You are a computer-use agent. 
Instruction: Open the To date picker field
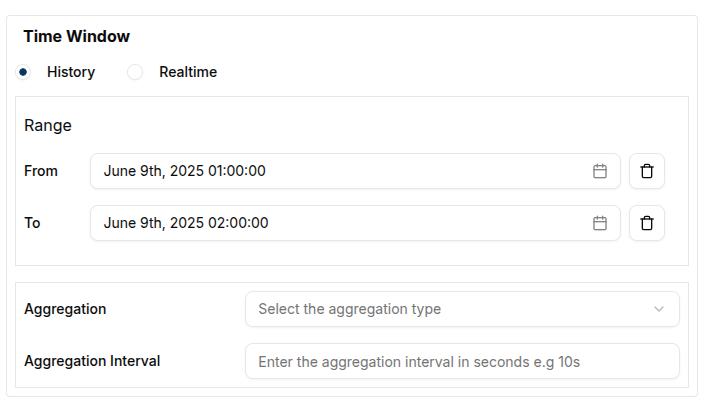point(340,223)
